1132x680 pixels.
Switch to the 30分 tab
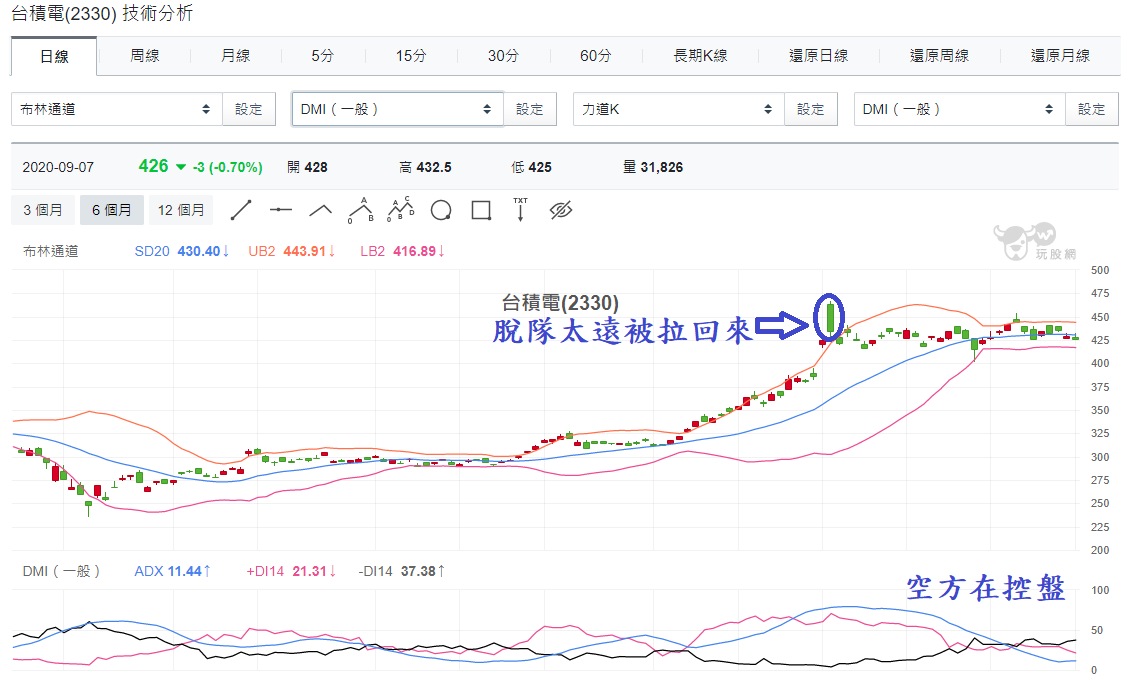(503, 56)
